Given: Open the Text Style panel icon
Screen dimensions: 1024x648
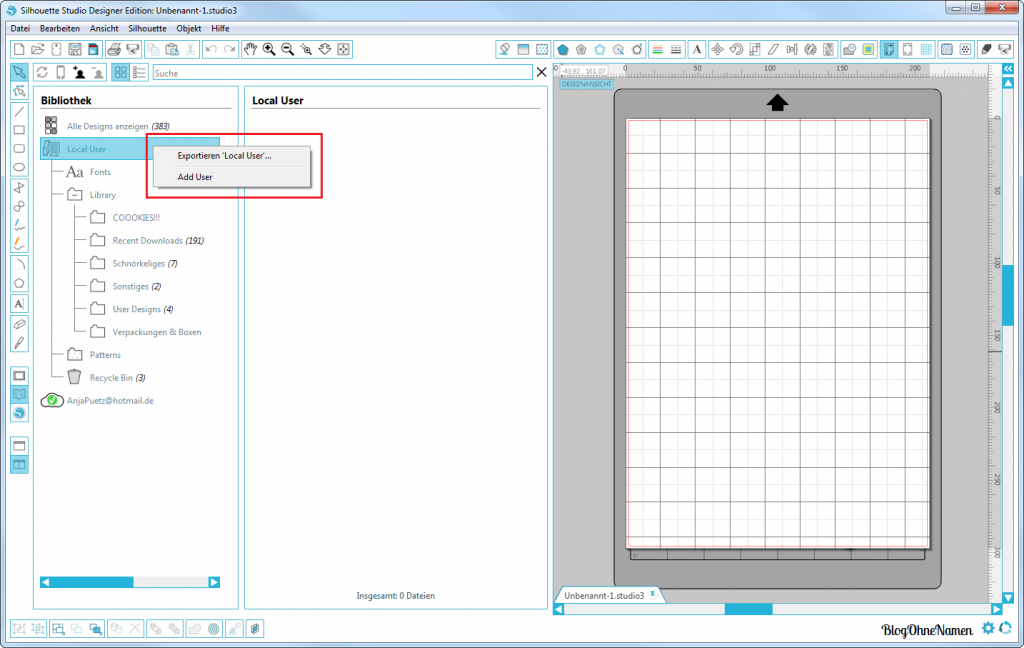Looking at the screenshot, I should point(696,49).
